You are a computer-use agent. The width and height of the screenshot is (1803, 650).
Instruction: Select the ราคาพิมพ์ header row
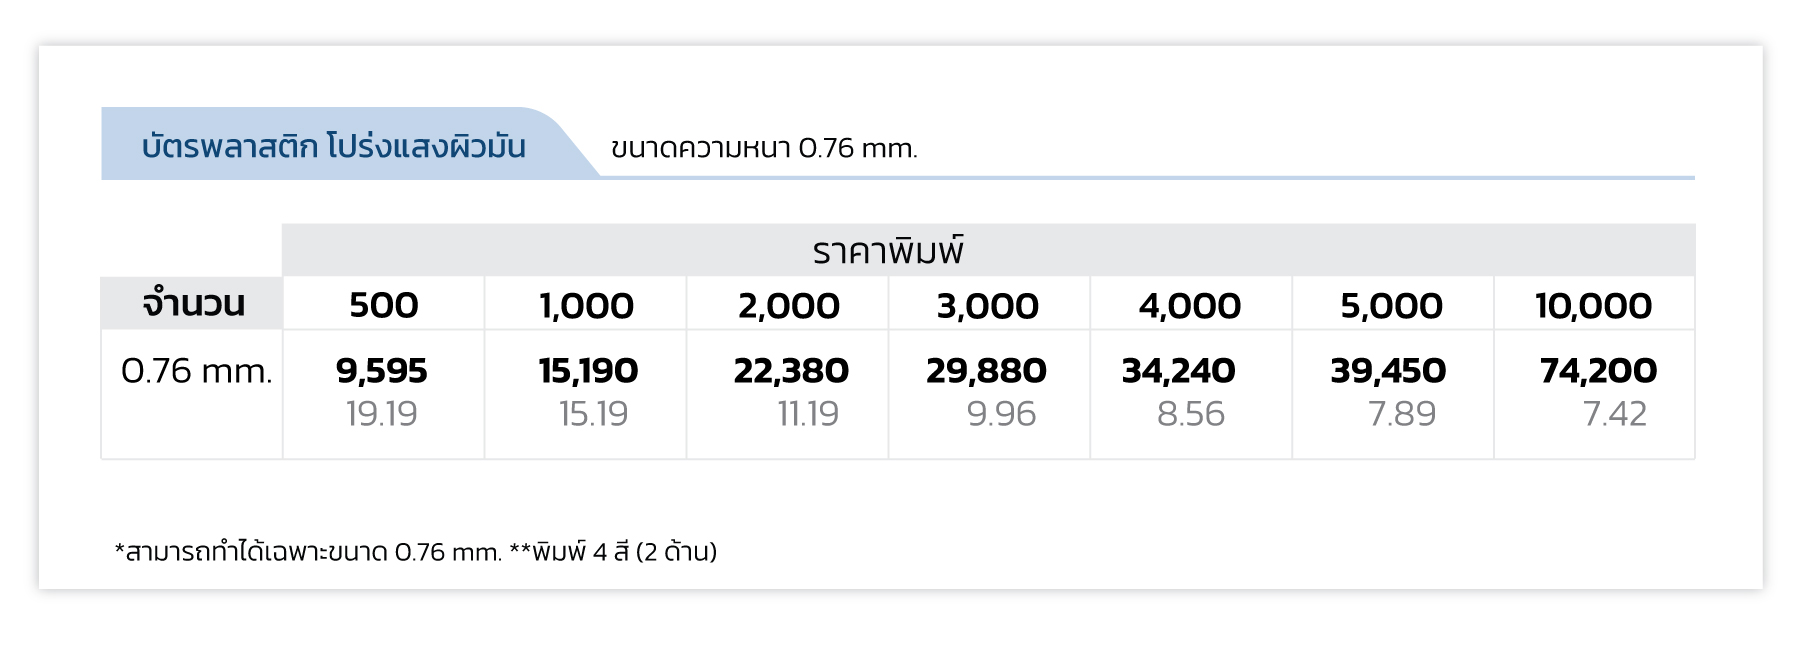[988, 250]
